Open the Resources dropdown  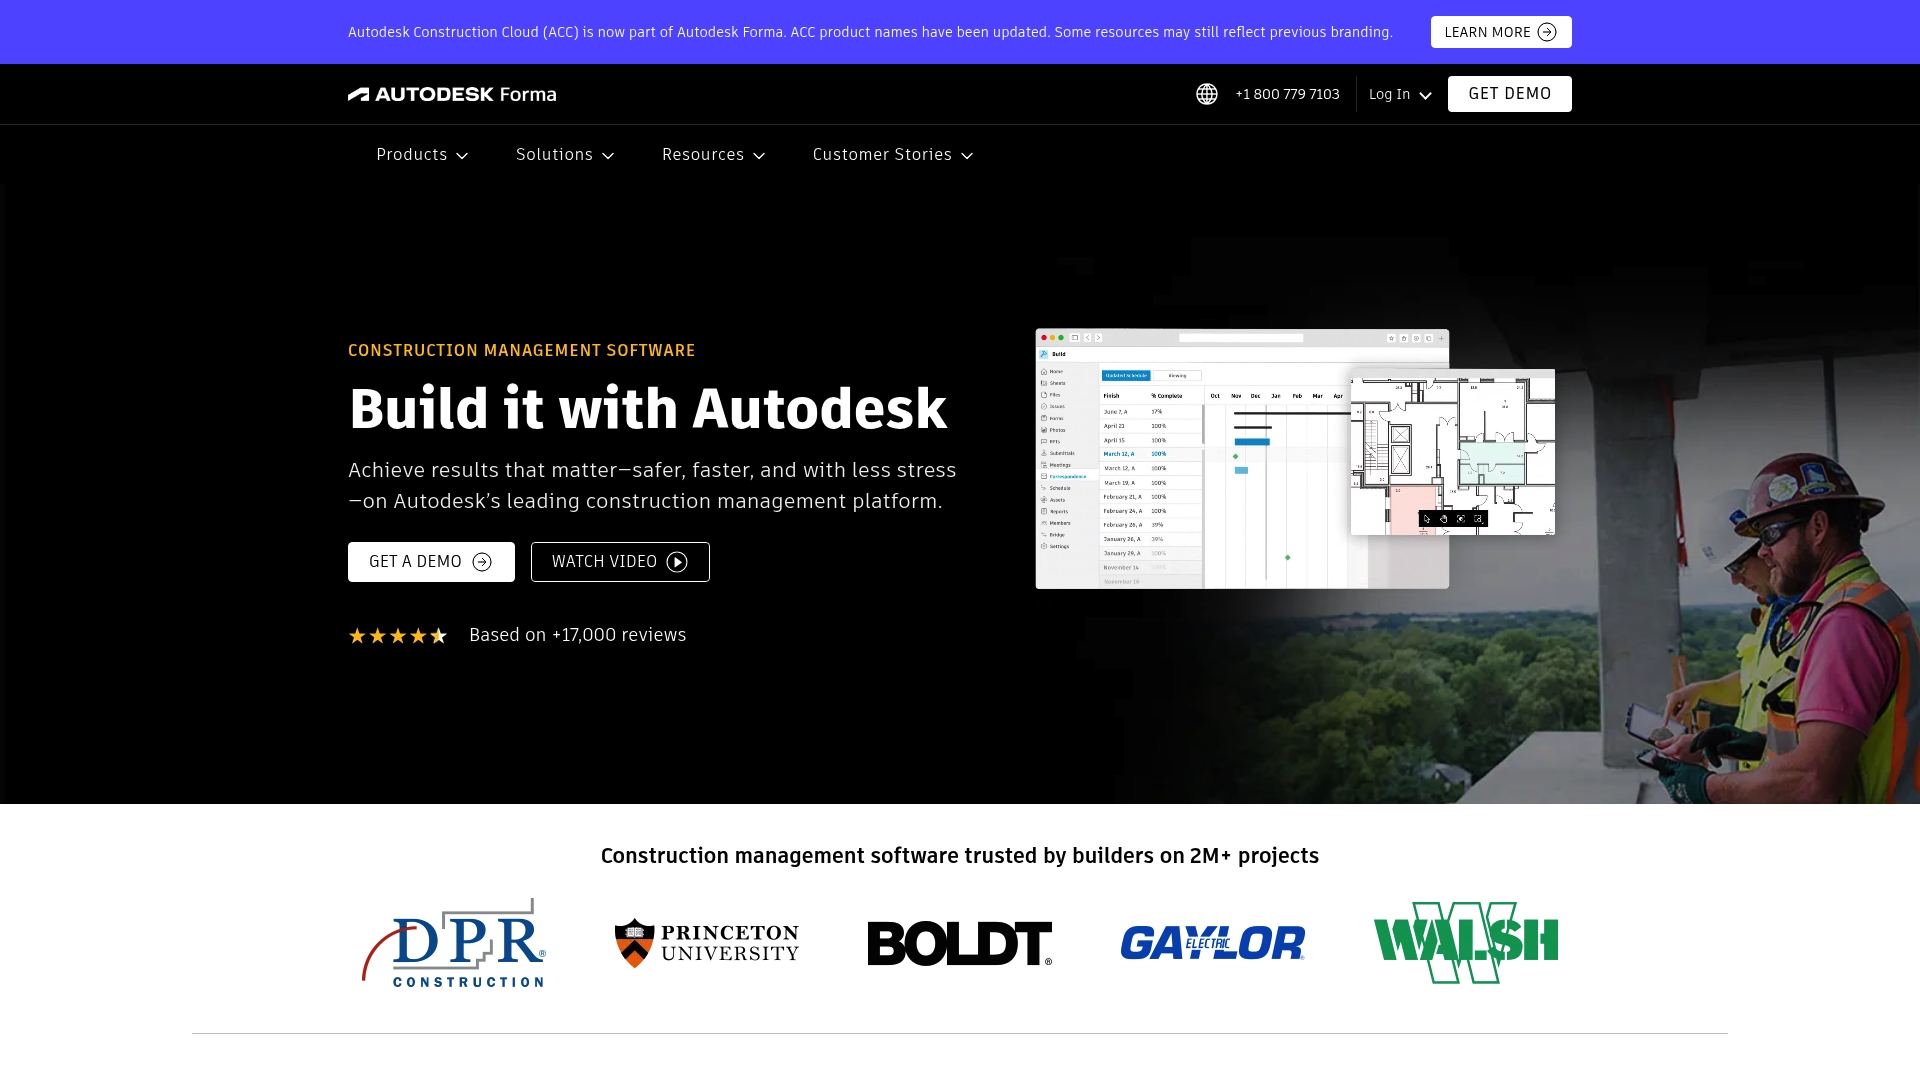(714, 155)
